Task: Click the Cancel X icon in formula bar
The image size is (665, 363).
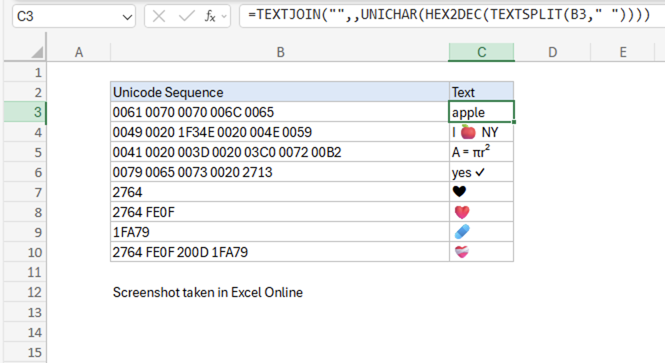Action: (x=159, y=17)
